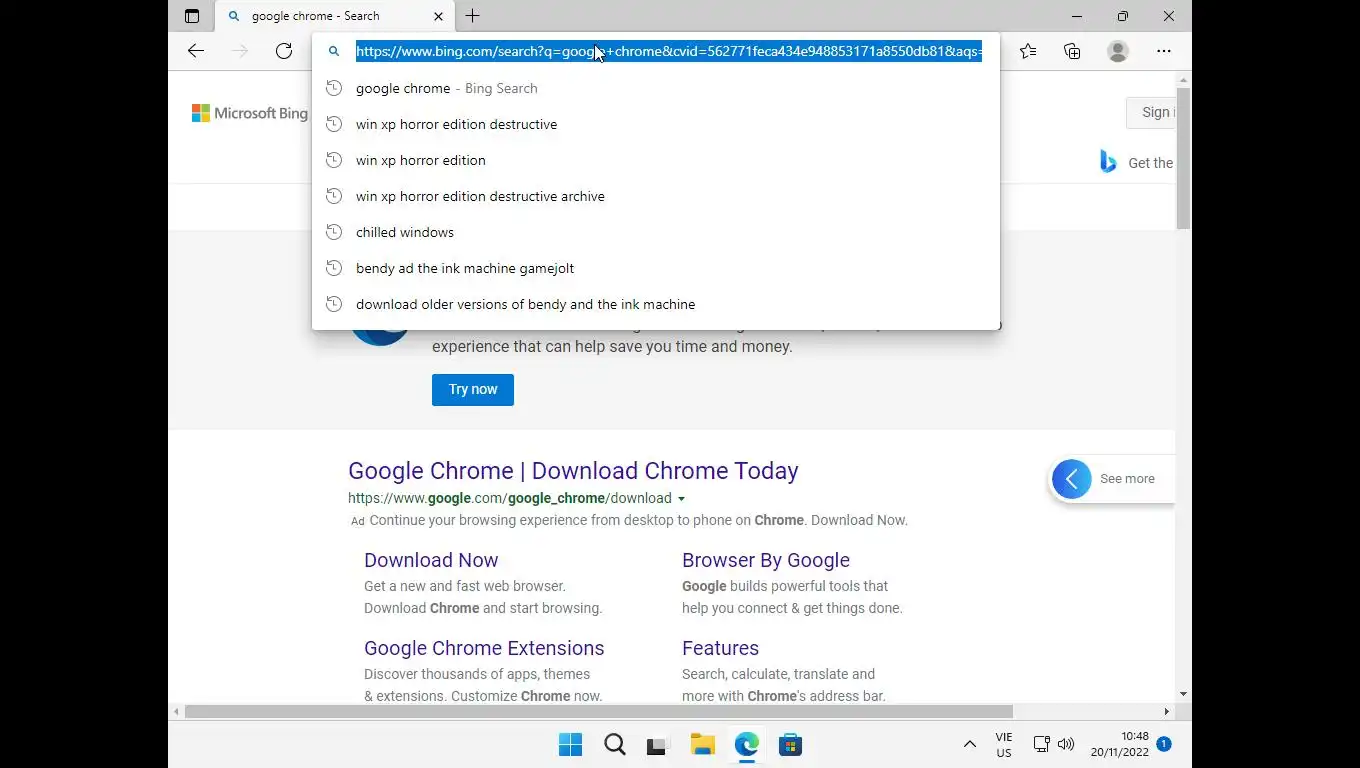
Task: Click the scroll right arrow
Action: pos(1167,712)
